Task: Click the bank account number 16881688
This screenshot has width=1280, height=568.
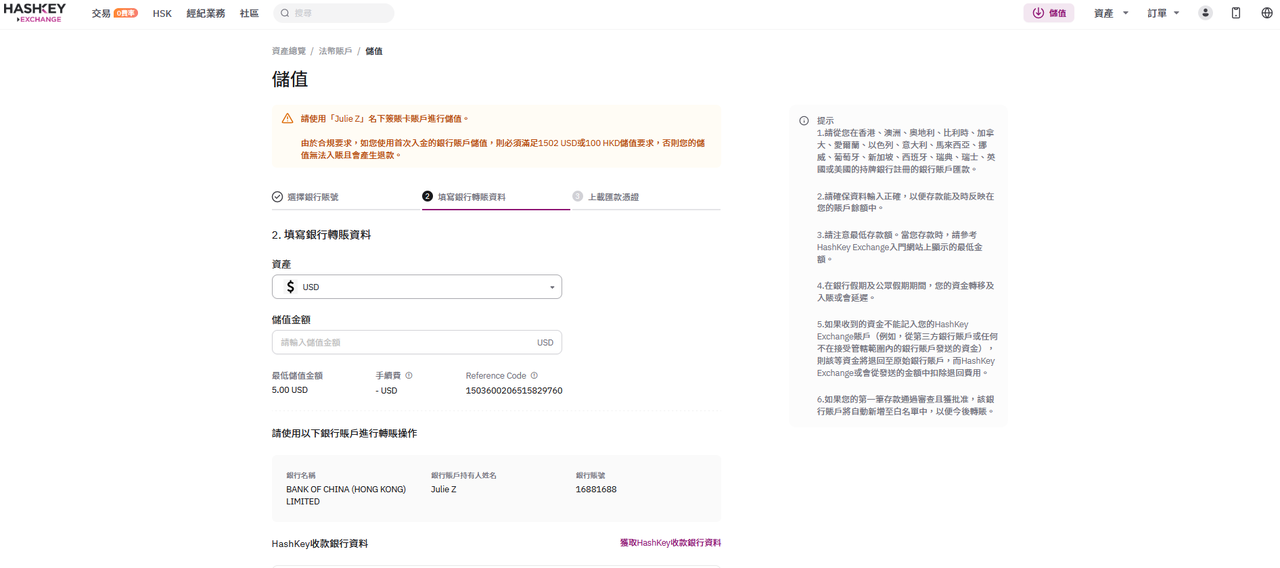Action: click(596, 490)
